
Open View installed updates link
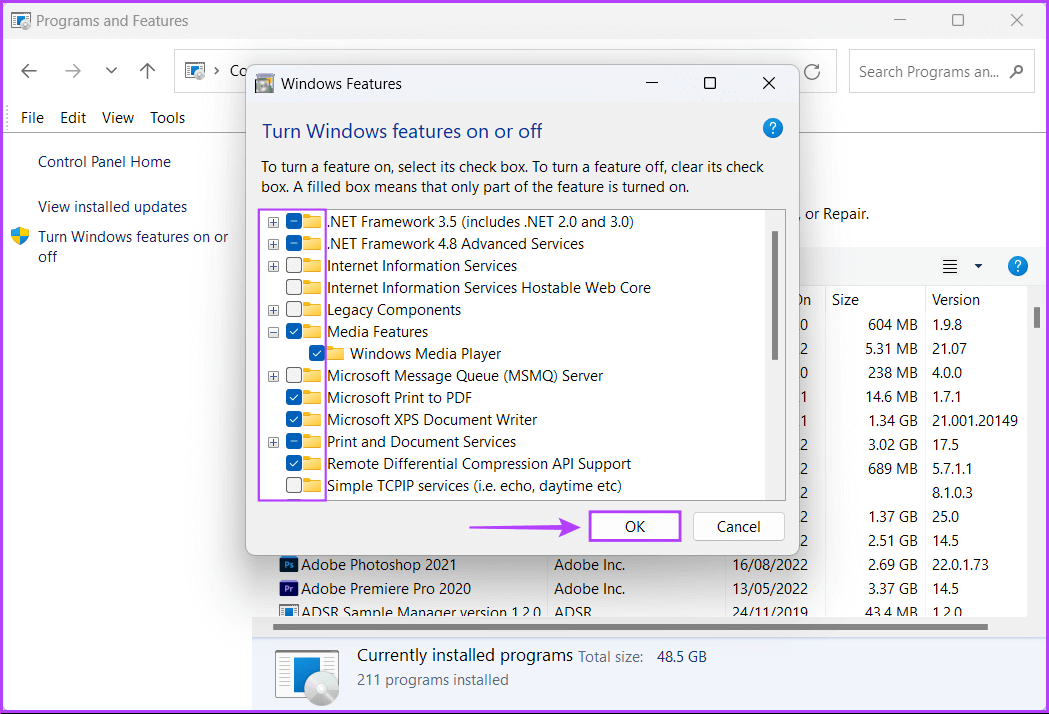coord(112,207)
